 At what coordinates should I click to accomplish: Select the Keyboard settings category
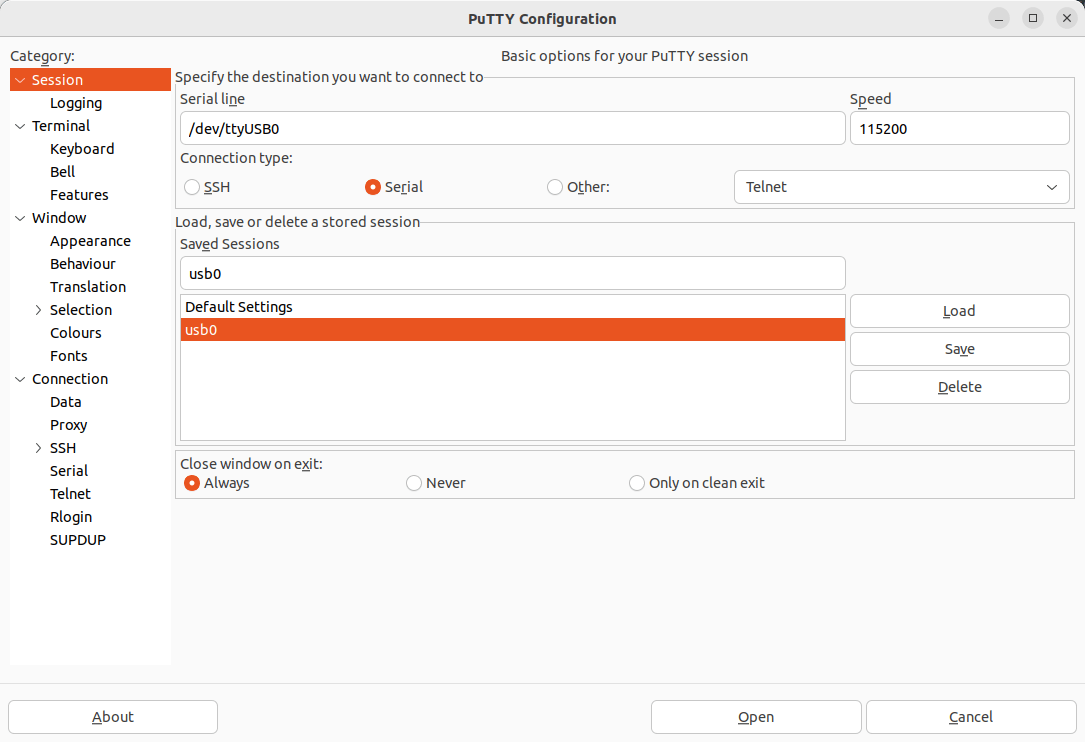(82, 148)
